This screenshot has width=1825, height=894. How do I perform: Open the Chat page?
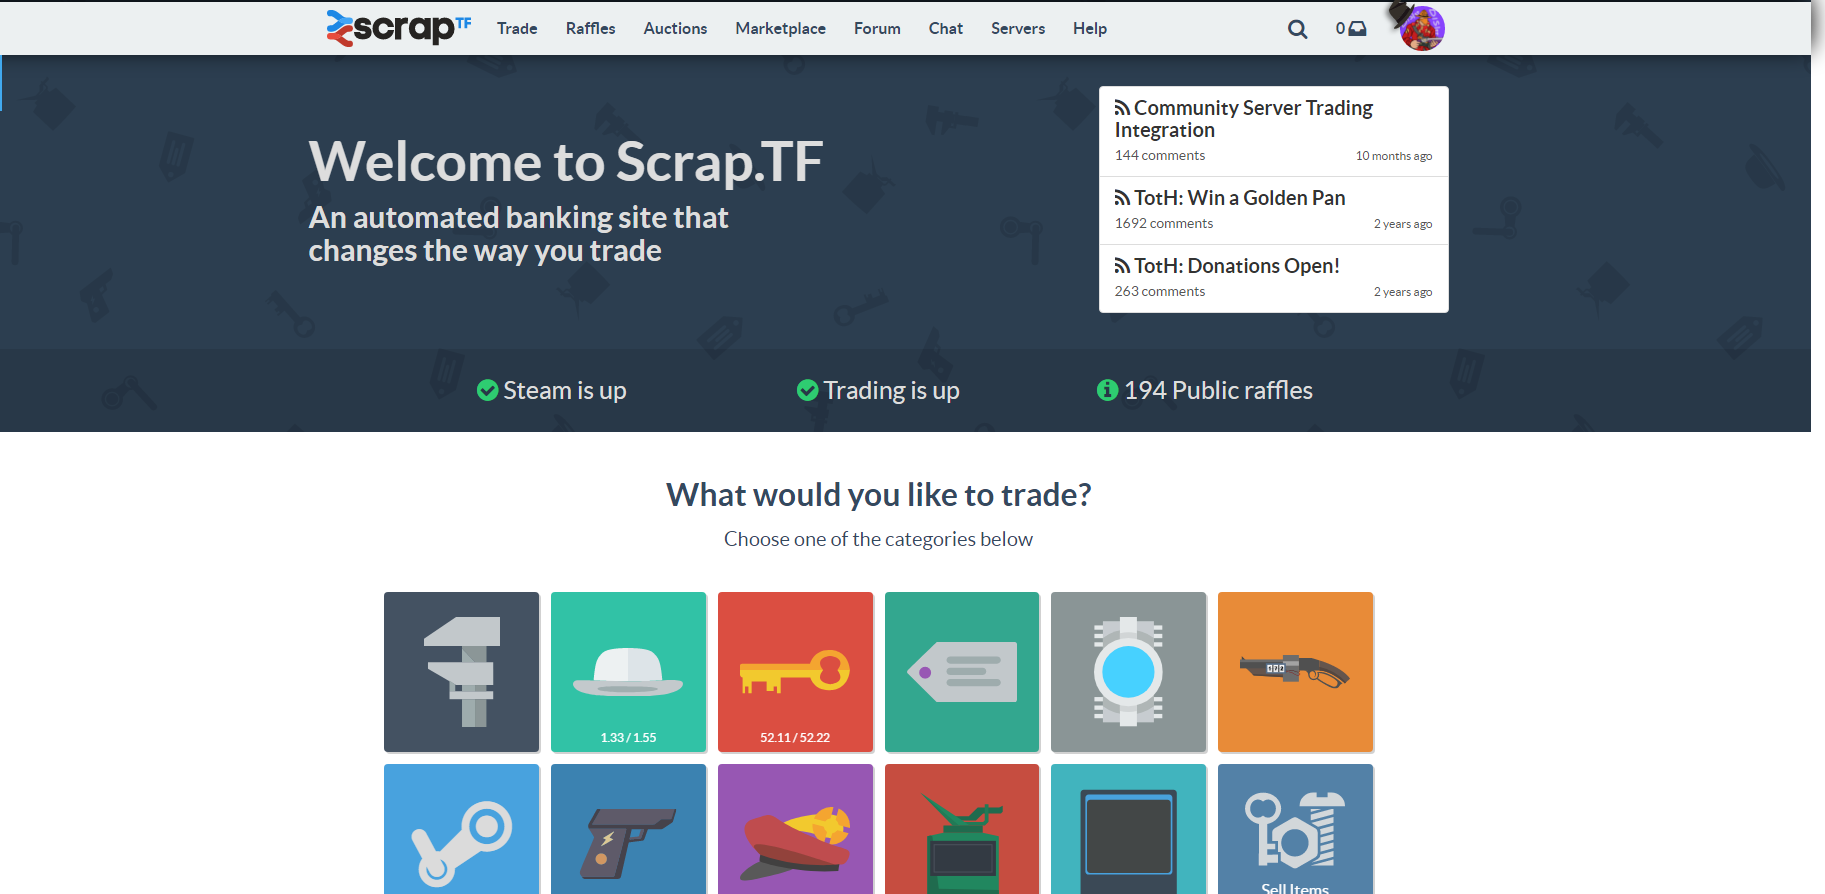click(x=946, y=29)
